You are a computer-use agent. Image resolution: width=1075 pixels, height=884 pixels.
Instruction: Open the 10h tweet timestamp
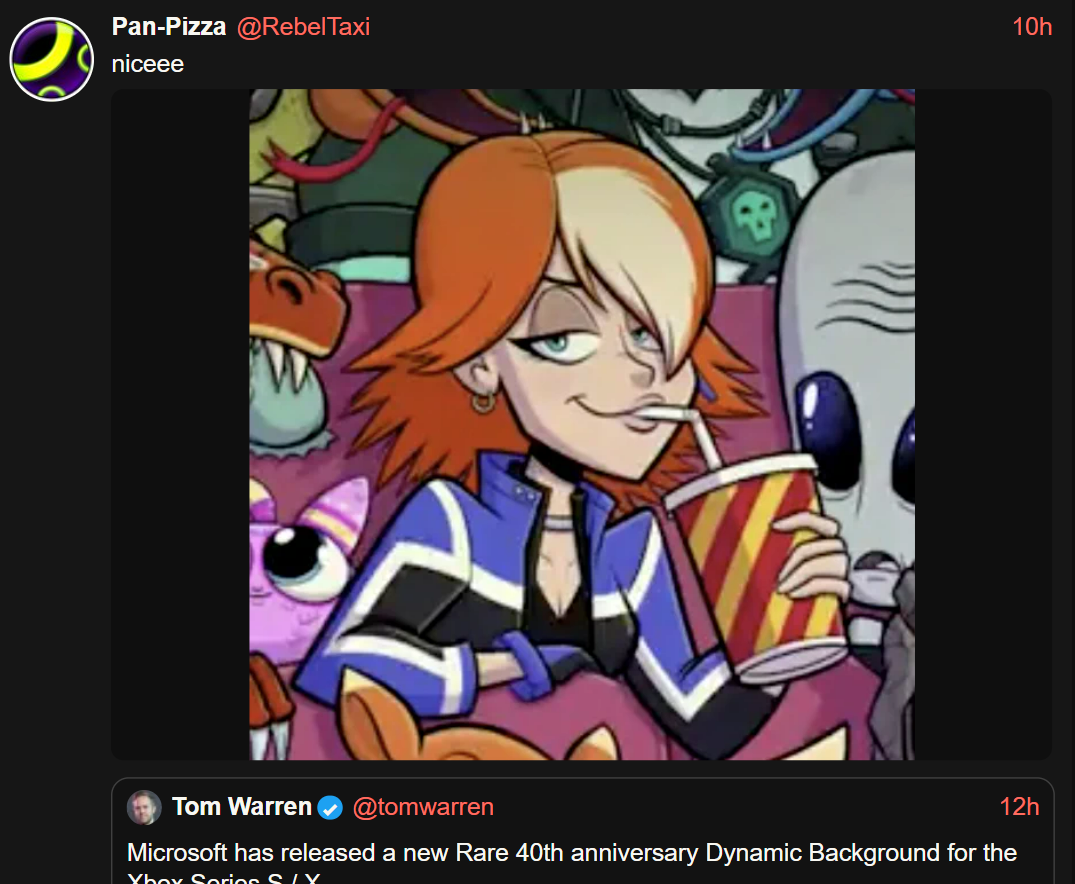[1032, 27]
